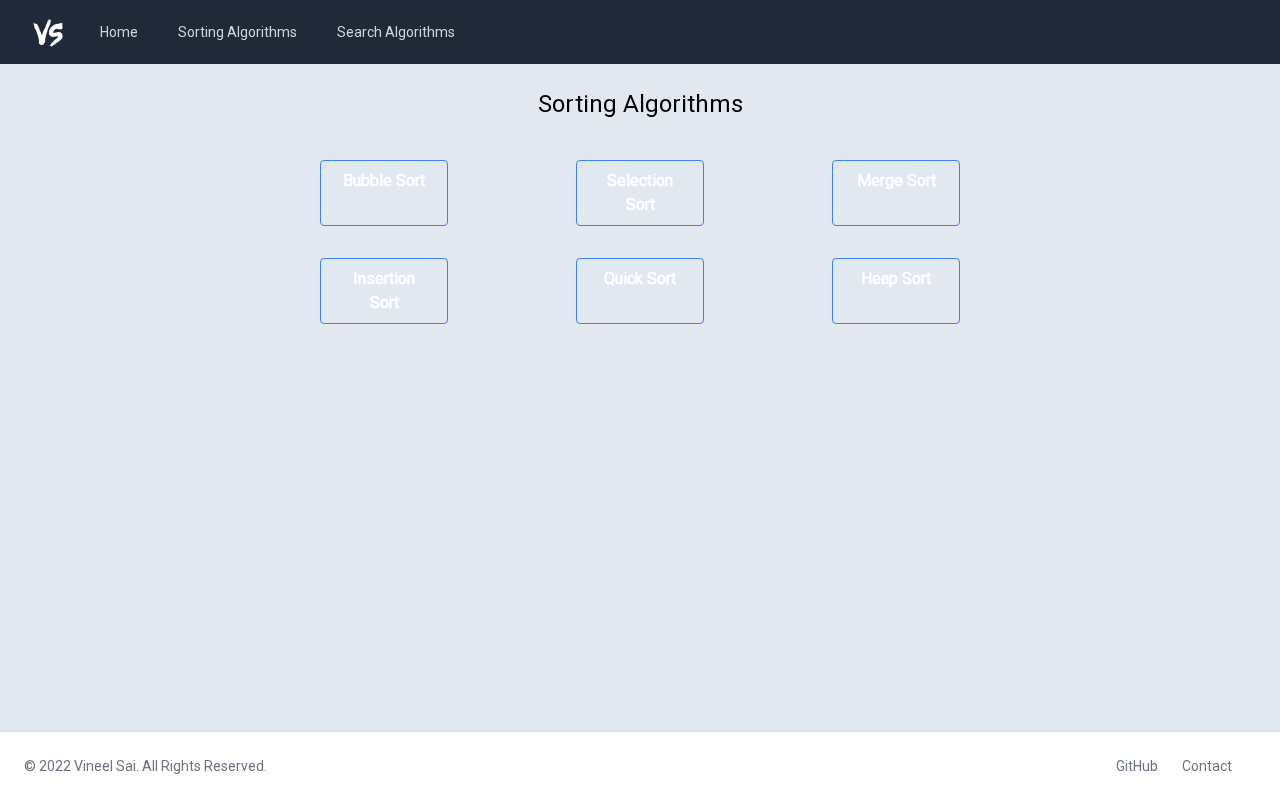This screenshot has width=1280, height=800.
Task: Visit the GitHub footer link
Action: point(1137,766)
